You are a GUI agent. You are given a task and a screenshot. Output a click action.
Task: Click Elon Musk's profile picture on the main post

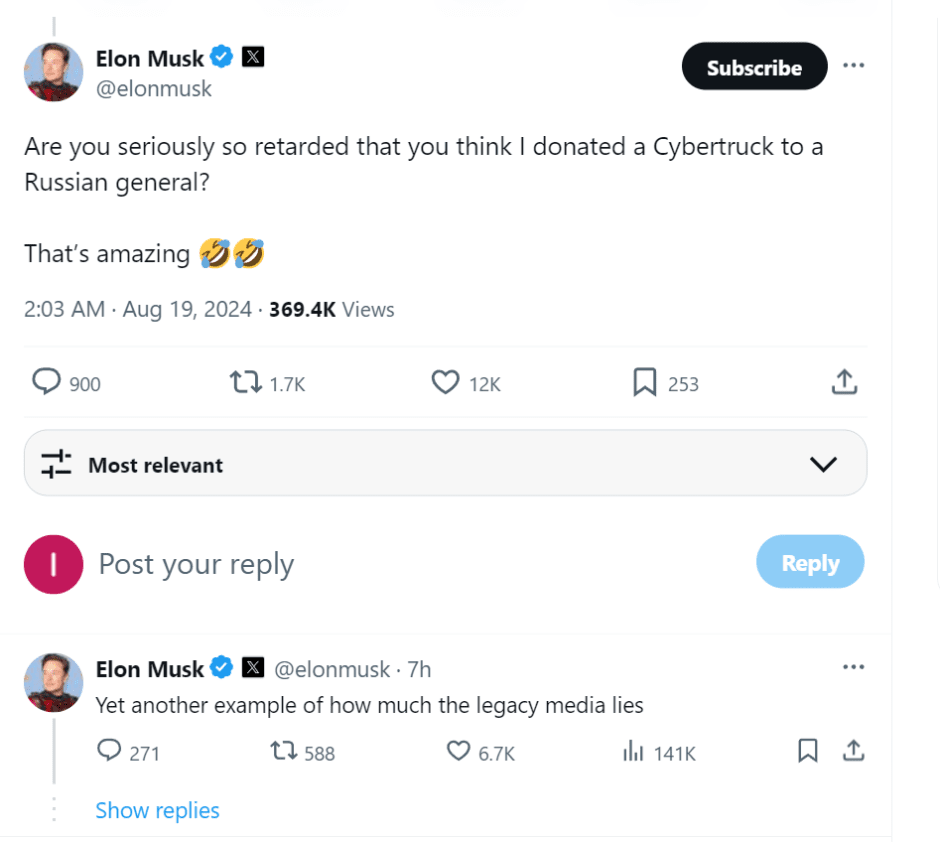[53, 72]
